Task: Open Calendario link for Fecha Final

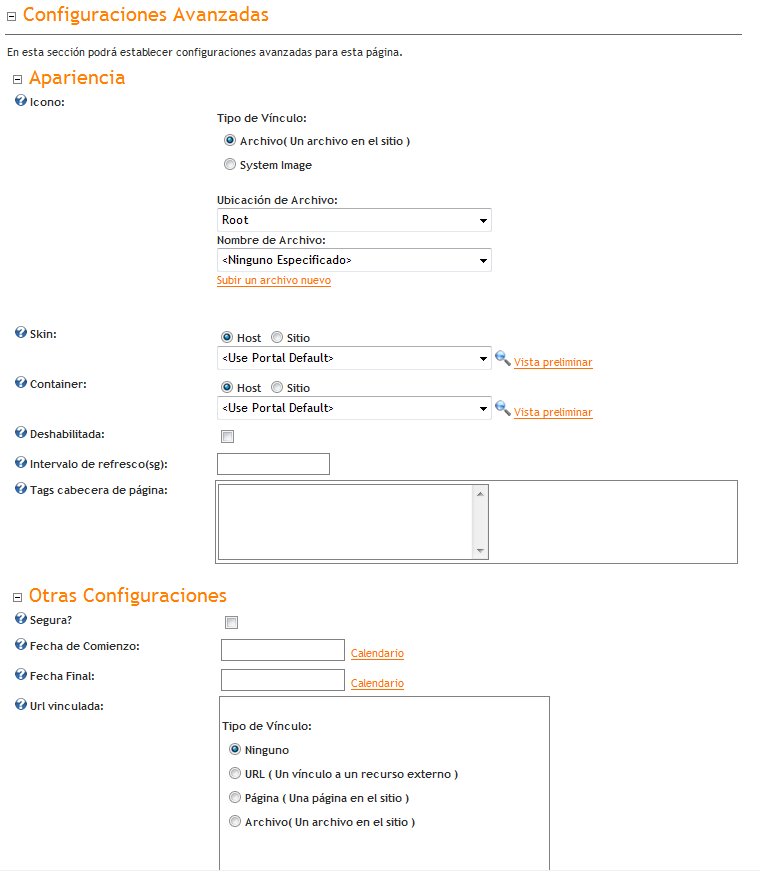Action: coord(377,684)
